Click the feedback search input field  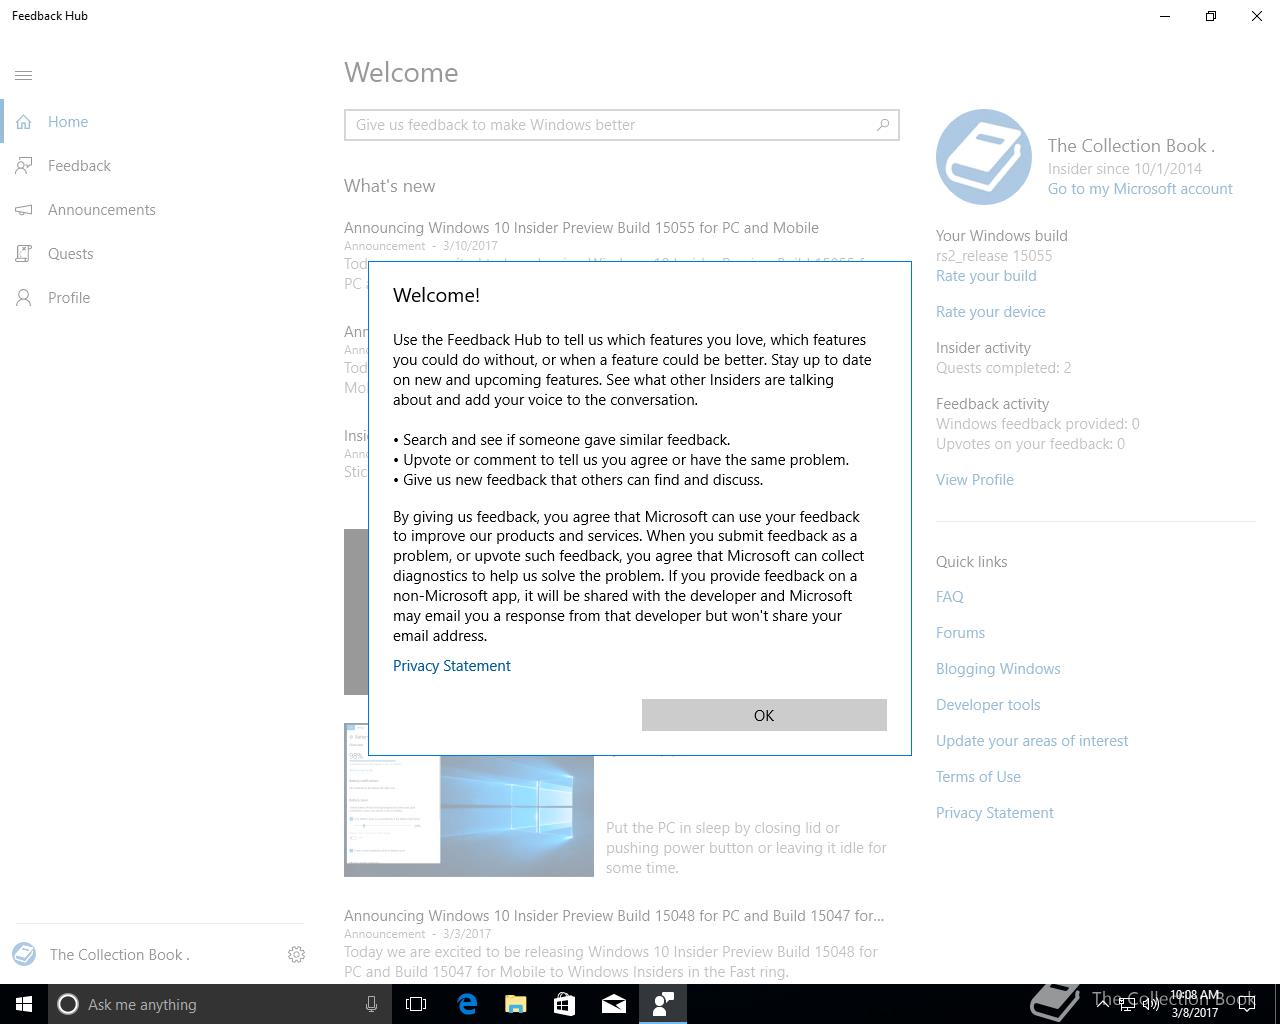point(622,125)
